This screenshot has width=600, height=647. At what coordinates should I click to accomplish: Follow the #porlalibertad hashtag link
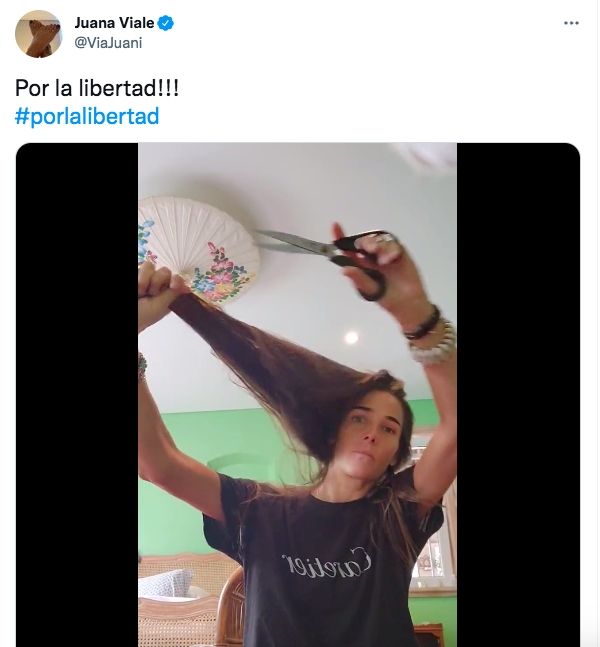tap(87, 116)
